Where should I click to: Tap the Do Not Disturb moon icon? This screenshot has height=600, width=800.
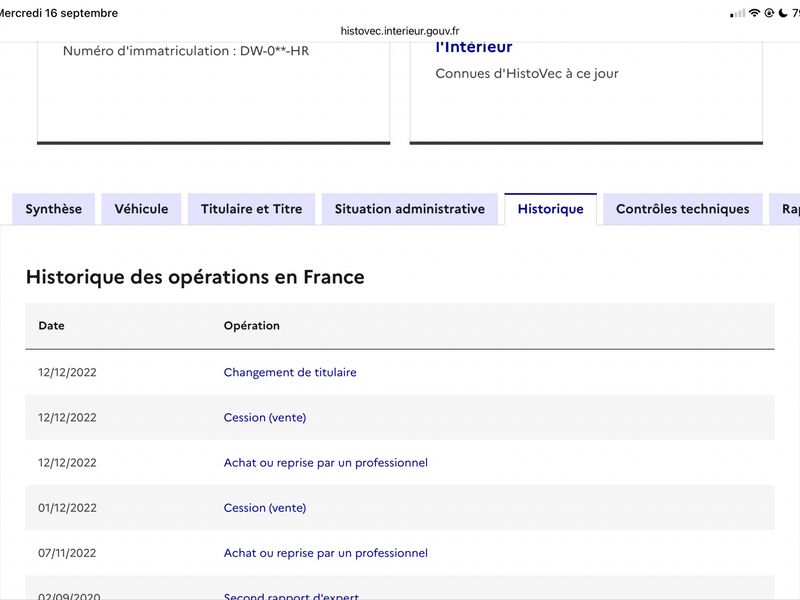click(x=783, y=13)
